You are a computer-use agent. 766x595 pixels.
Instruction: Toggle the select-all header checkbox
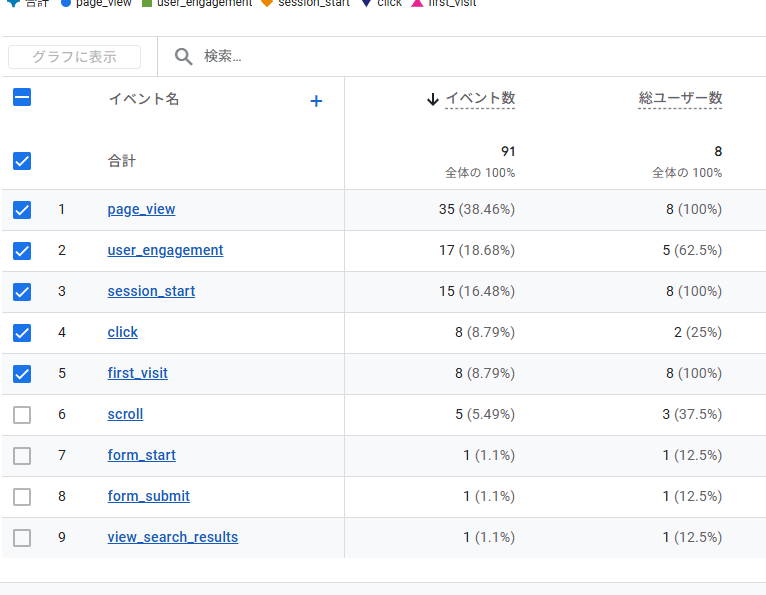tap(22, 98)
